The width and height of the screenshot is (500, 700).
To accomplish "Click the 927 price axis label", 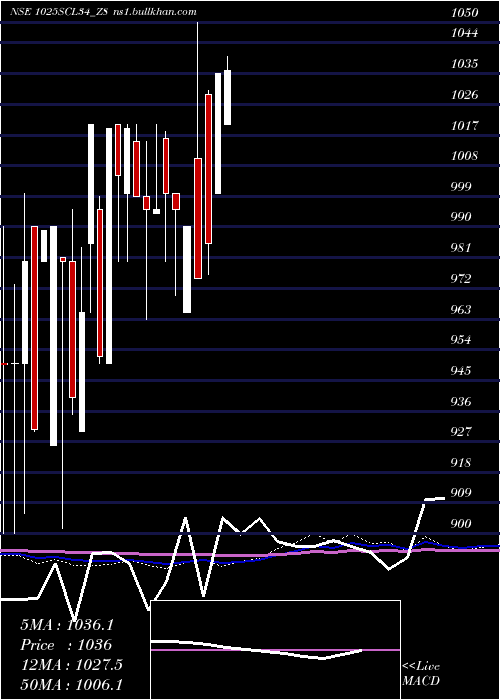I will click(x=461, y=432).
